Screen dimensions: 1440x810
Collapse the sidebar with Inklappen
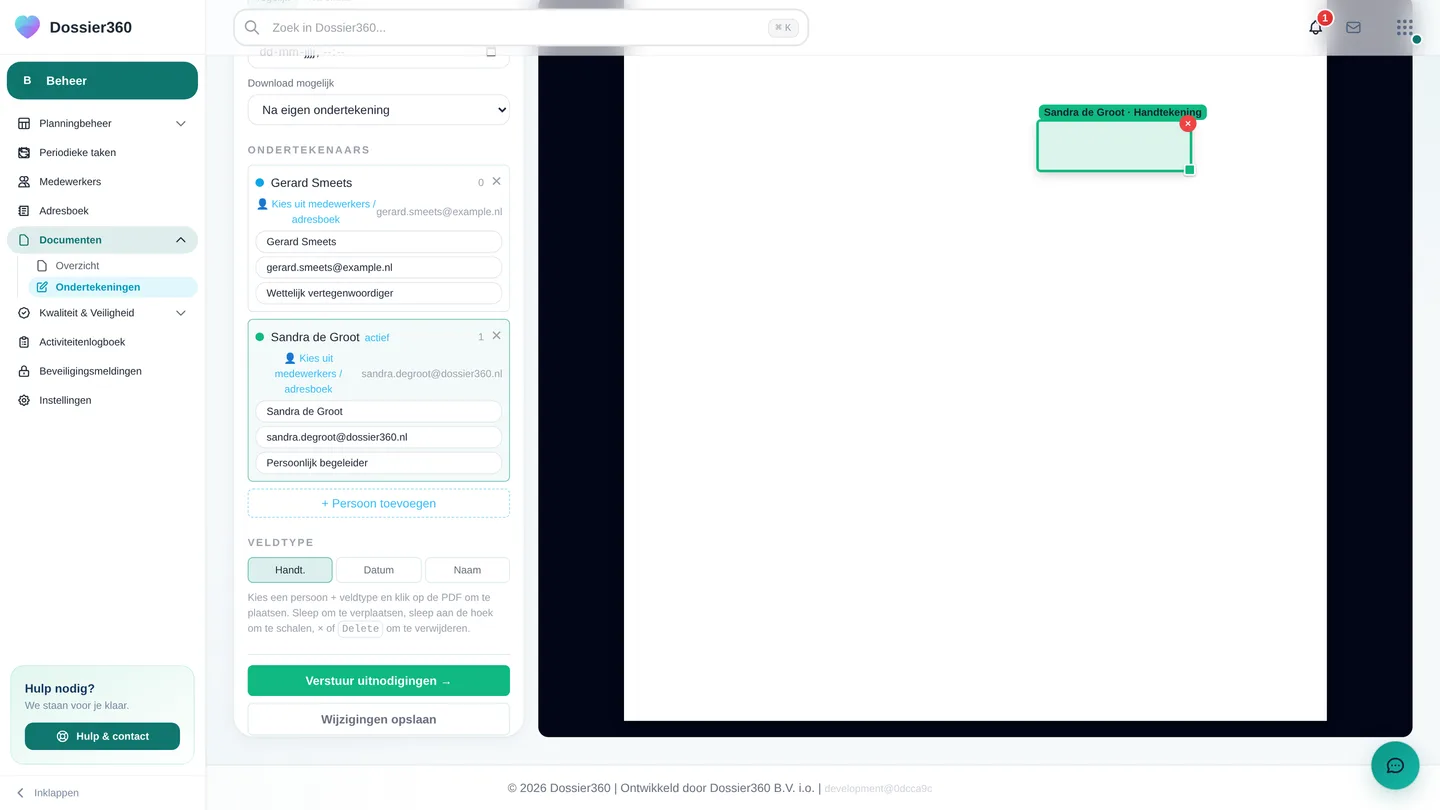(x=47, y=793)
